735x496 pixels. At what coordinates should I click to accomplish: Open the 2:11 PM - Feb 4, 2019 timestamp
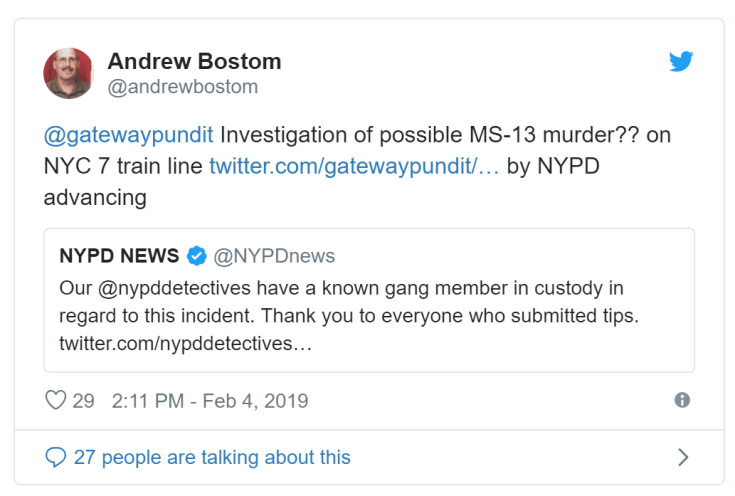(210, 401)
